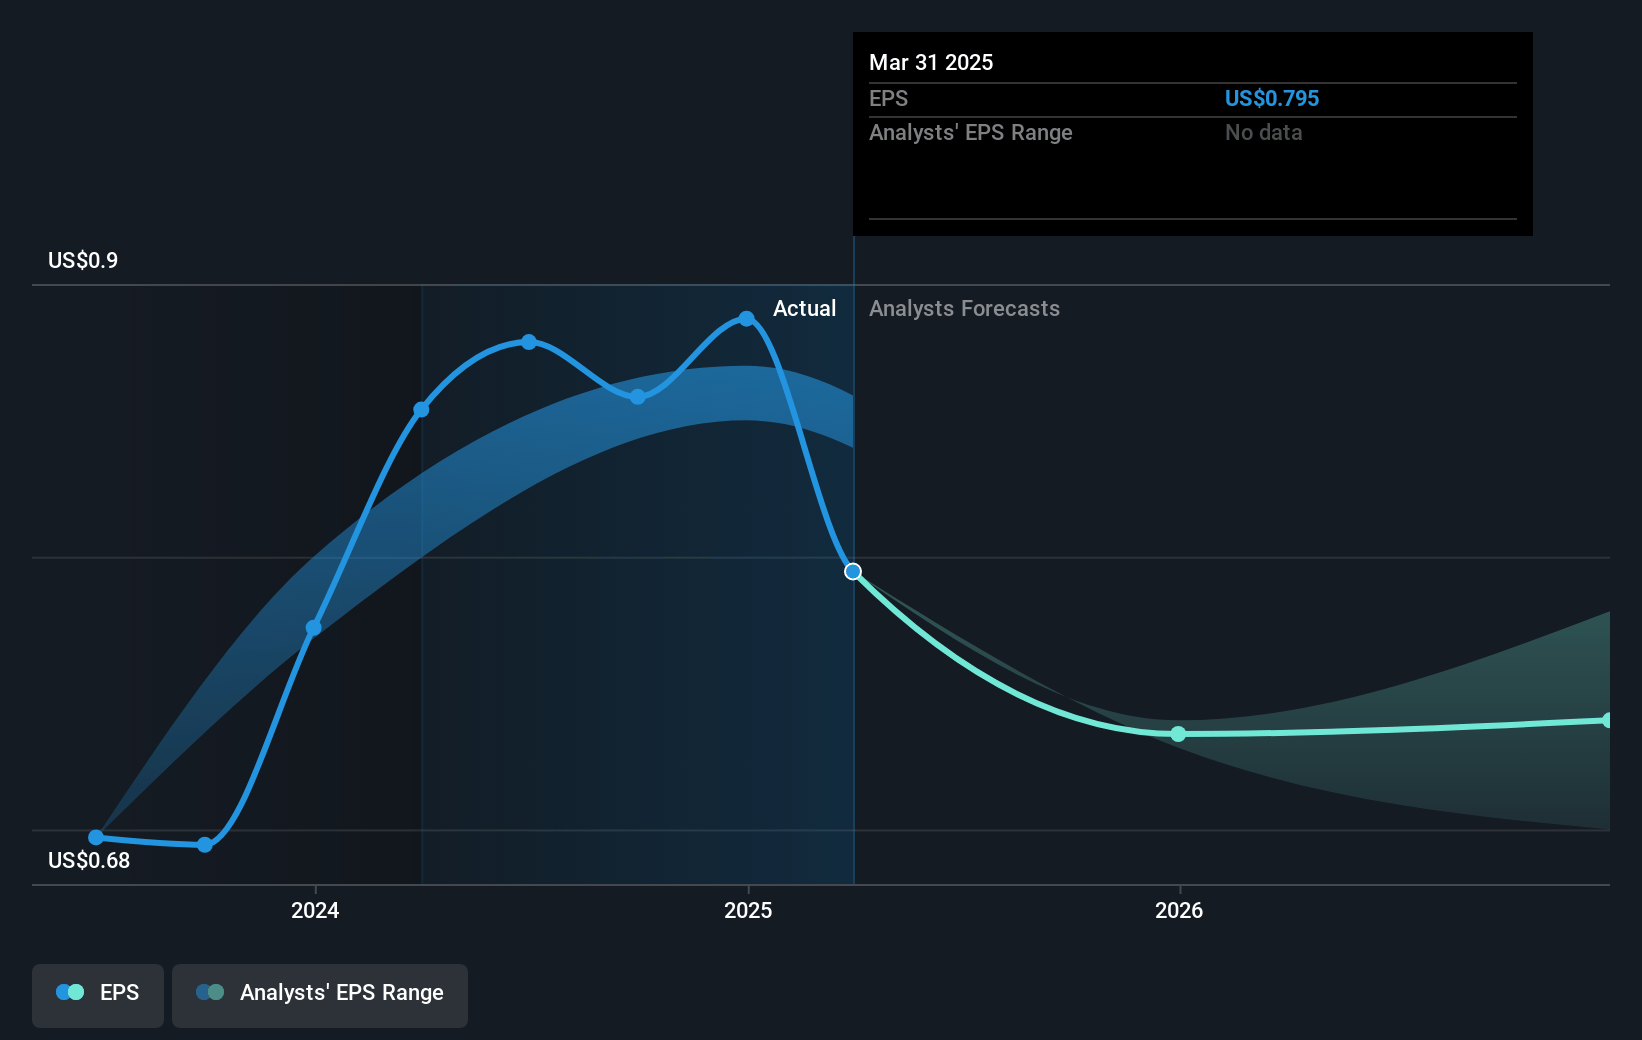
Task: Click the EPS point at shaded region start
Action: [x=421, y=410]
